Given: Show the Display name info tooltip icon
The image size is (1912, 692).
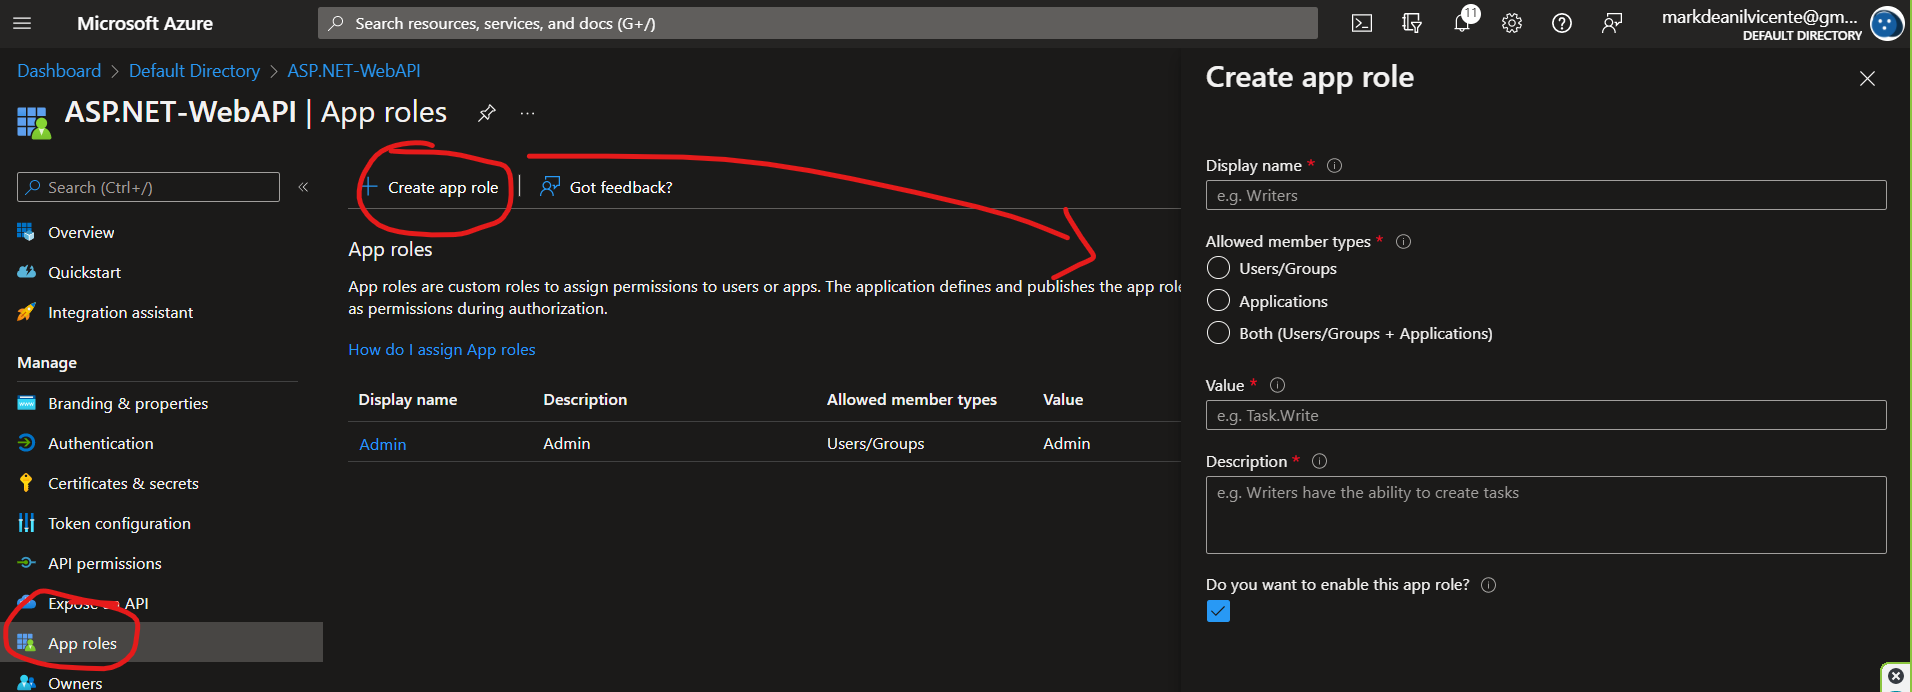Looking at the screenshot, I should tap(1334, 165).
